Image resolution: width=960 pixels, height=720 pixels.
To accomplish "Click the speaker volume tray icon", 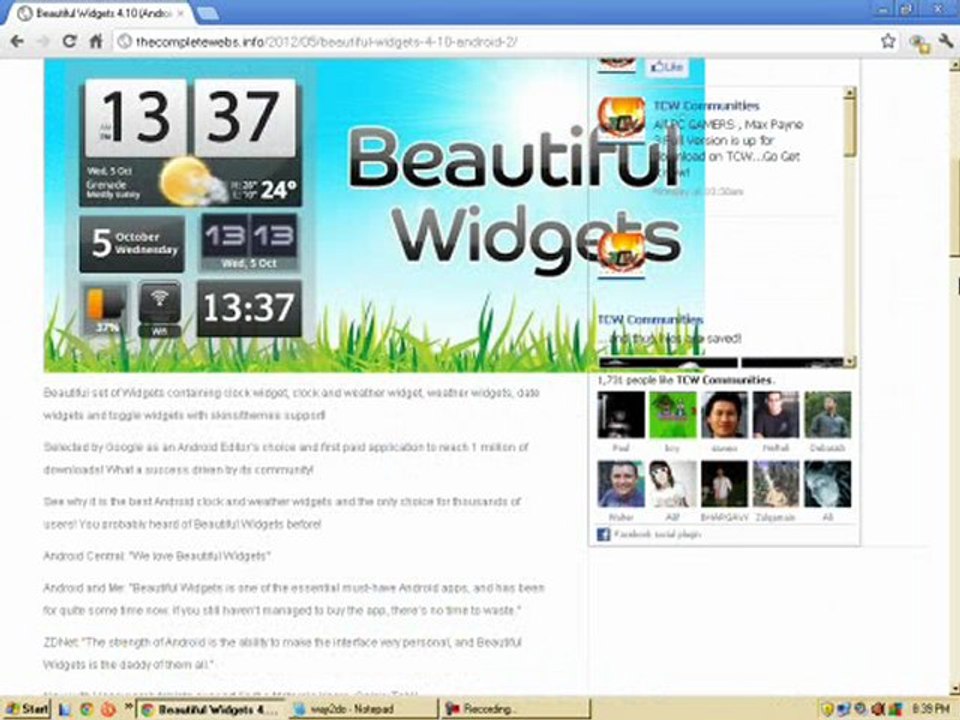I will (x=878, y=710).
